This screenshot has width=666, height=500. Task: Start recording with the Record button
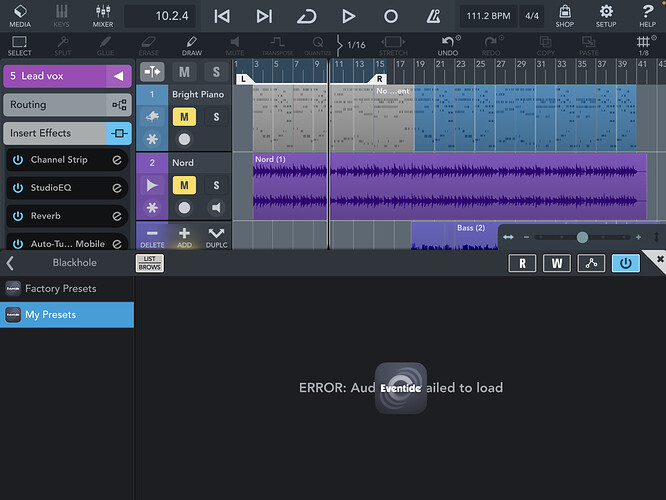click(x=391, y=17)
